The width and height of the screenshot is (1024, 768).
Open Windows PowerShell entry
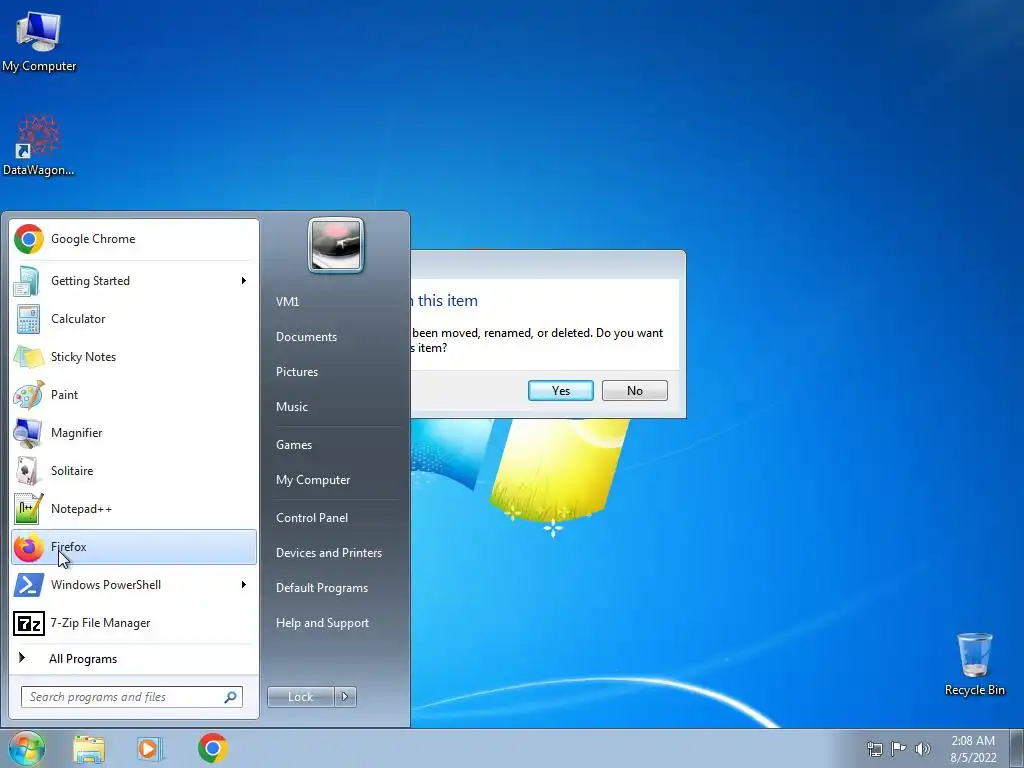click(x=134, y=584)
